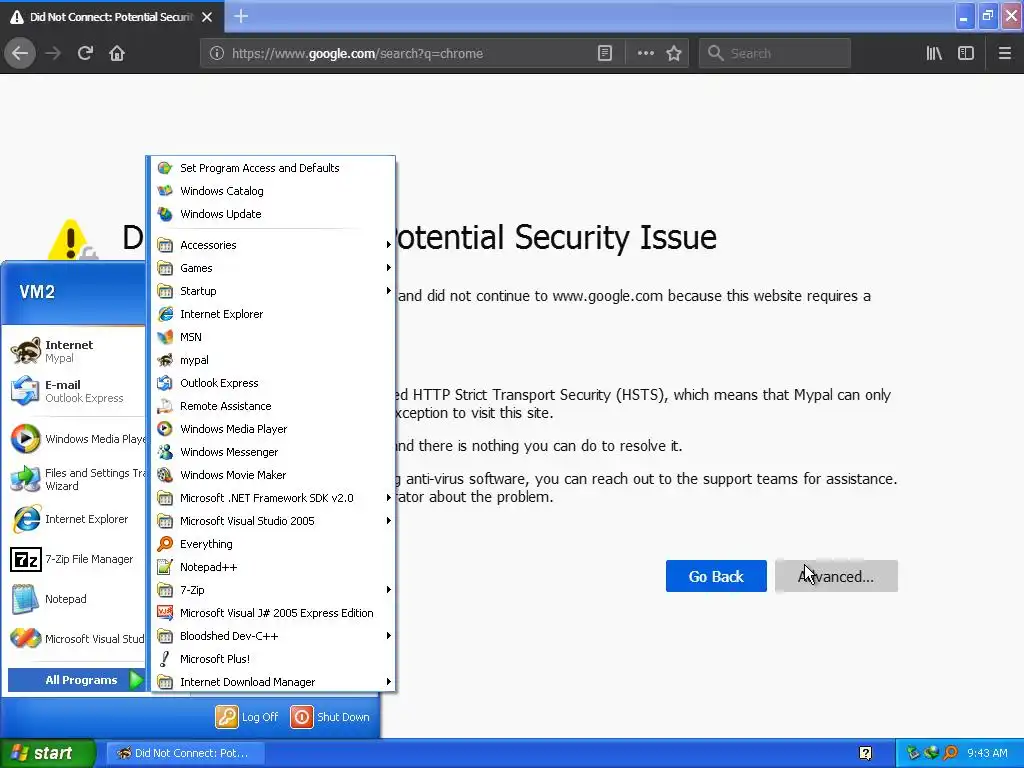Open a new tab with plus icon
This screenshot has width=1024, height=768.
pos(241,16)
